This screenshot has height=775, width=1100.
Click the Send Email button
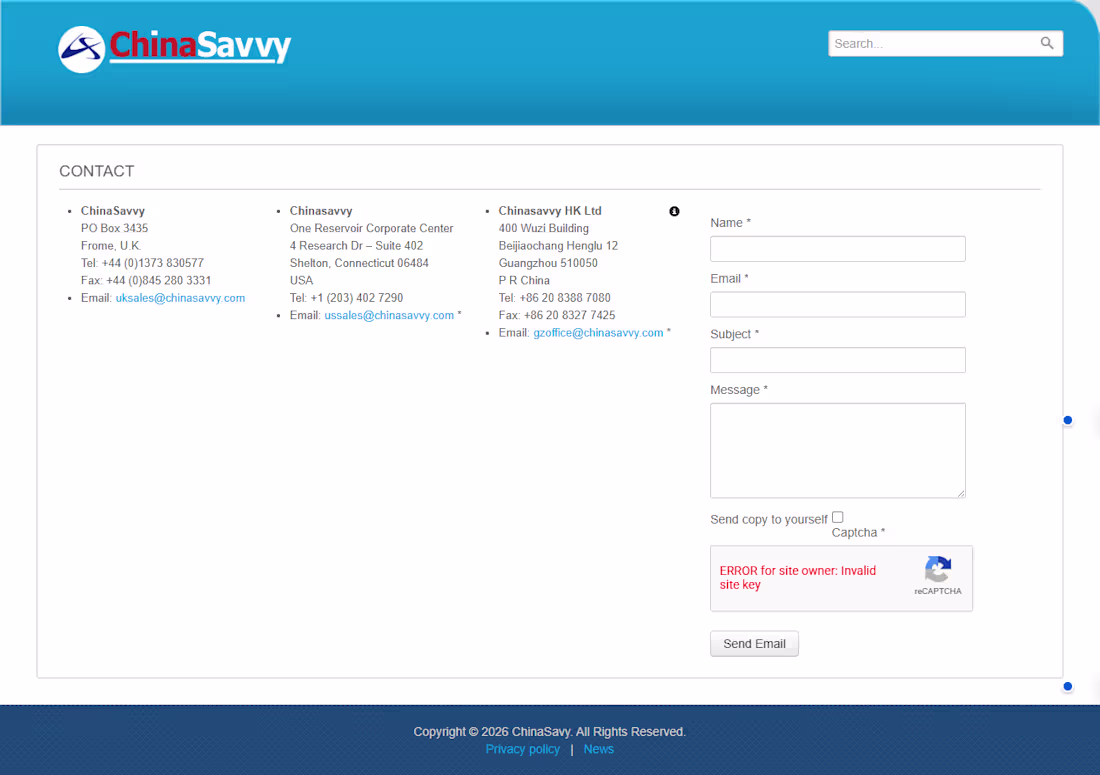click(754, 644)
